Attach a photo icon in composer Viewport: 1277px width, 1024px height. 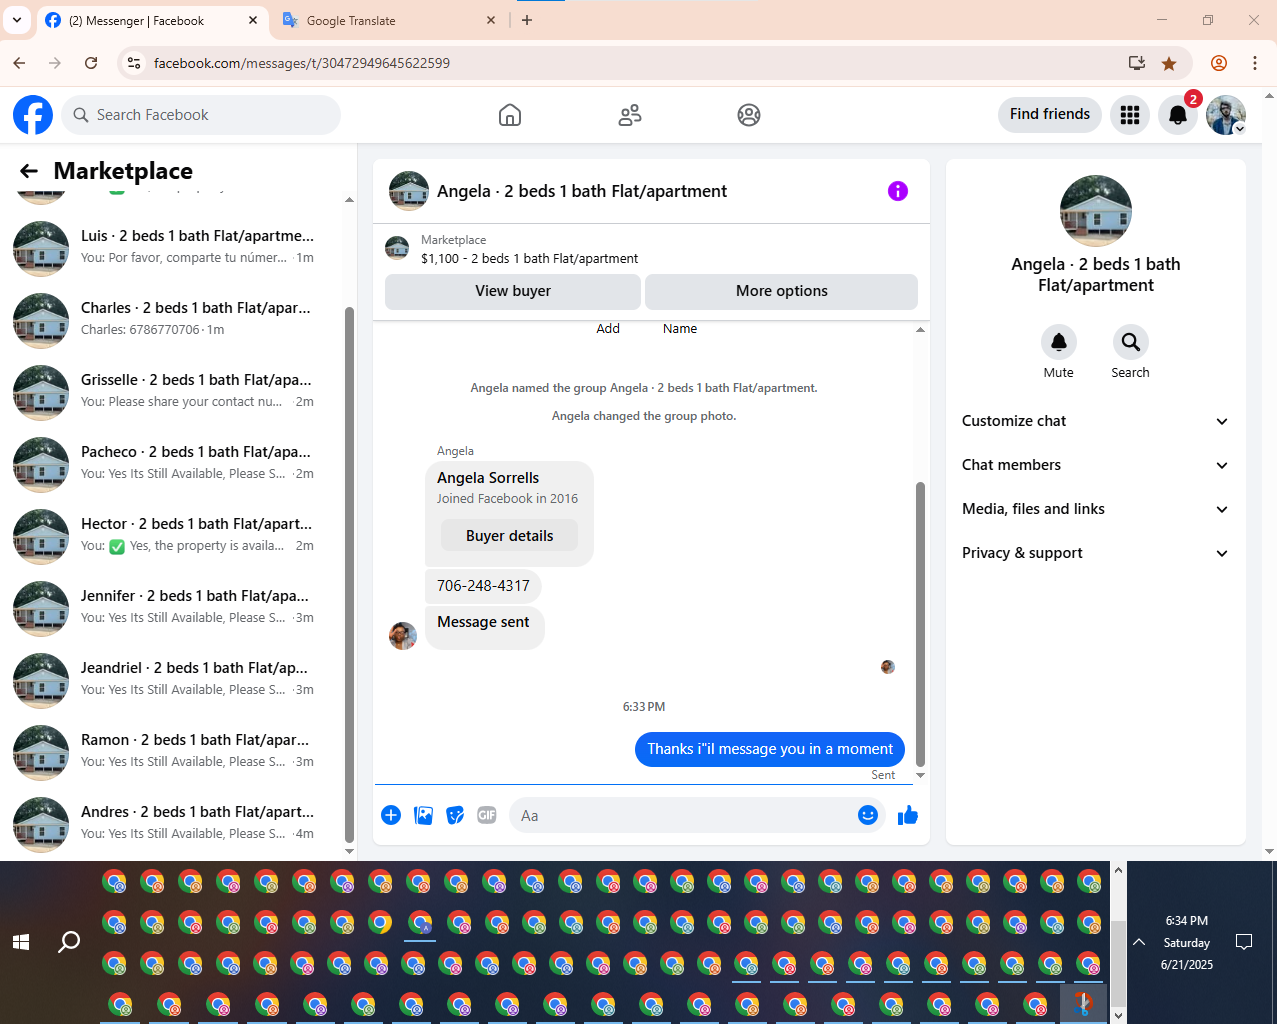pyautogui.click(x=424, y=815)
